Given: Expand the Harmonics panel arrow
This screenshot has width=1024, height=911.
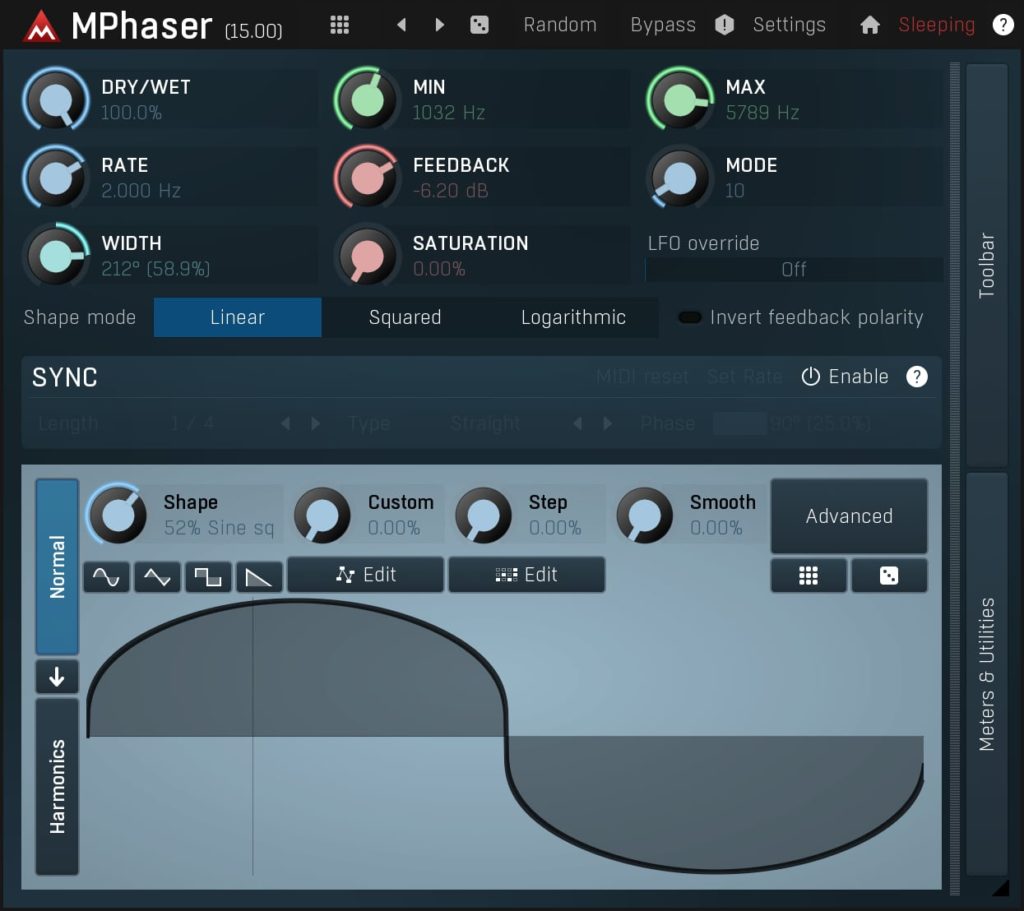Looking at the screenshot, I should pos(57,677).
